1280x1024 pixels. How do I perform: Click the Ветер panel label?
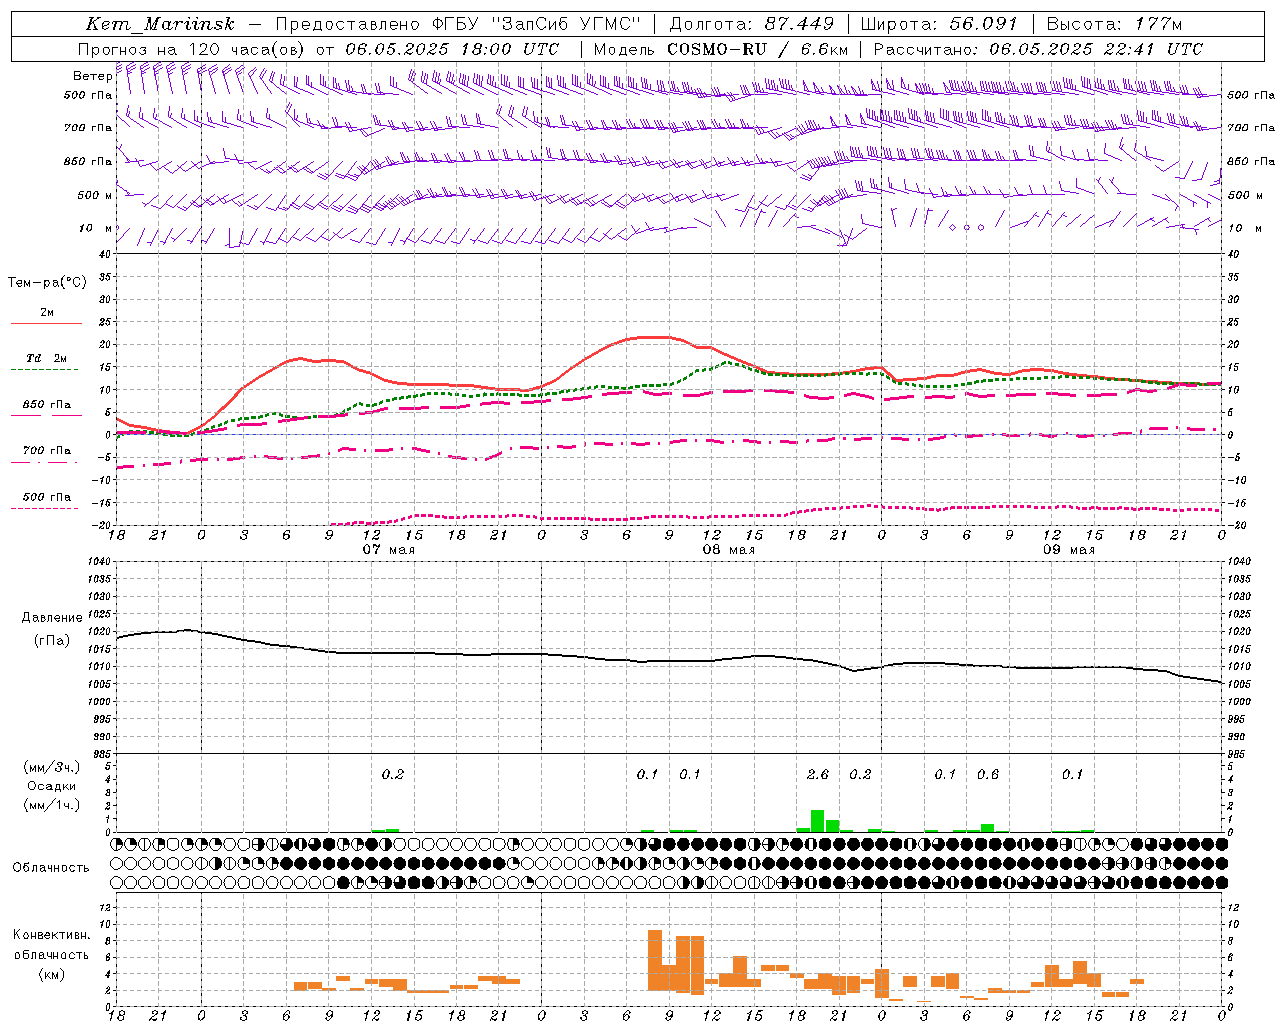coord(92,76)
